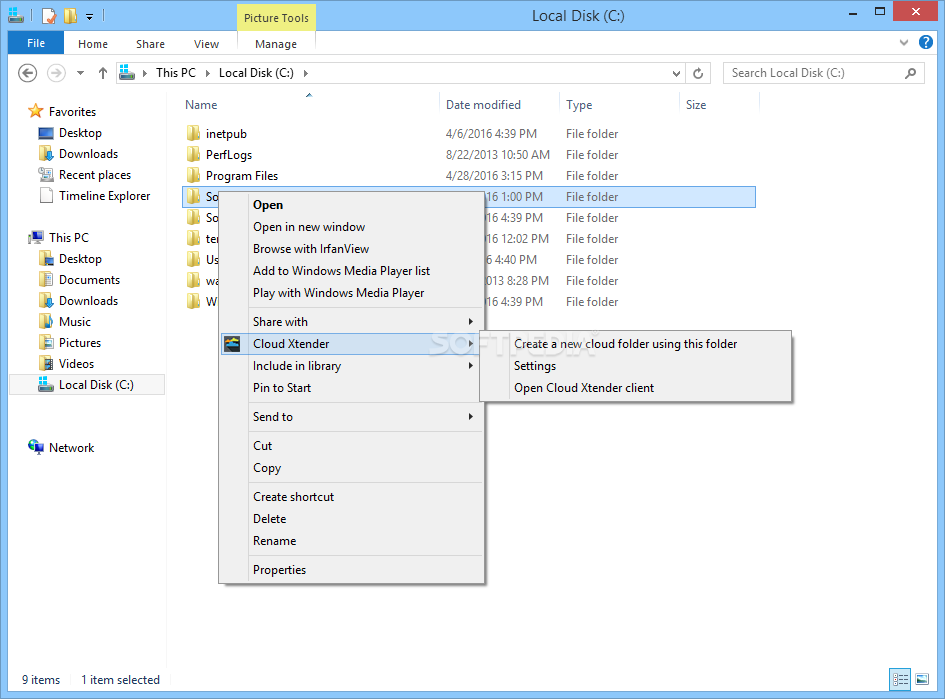
Task: Click the This PC computer icon
Action: (x=36, y=237)
